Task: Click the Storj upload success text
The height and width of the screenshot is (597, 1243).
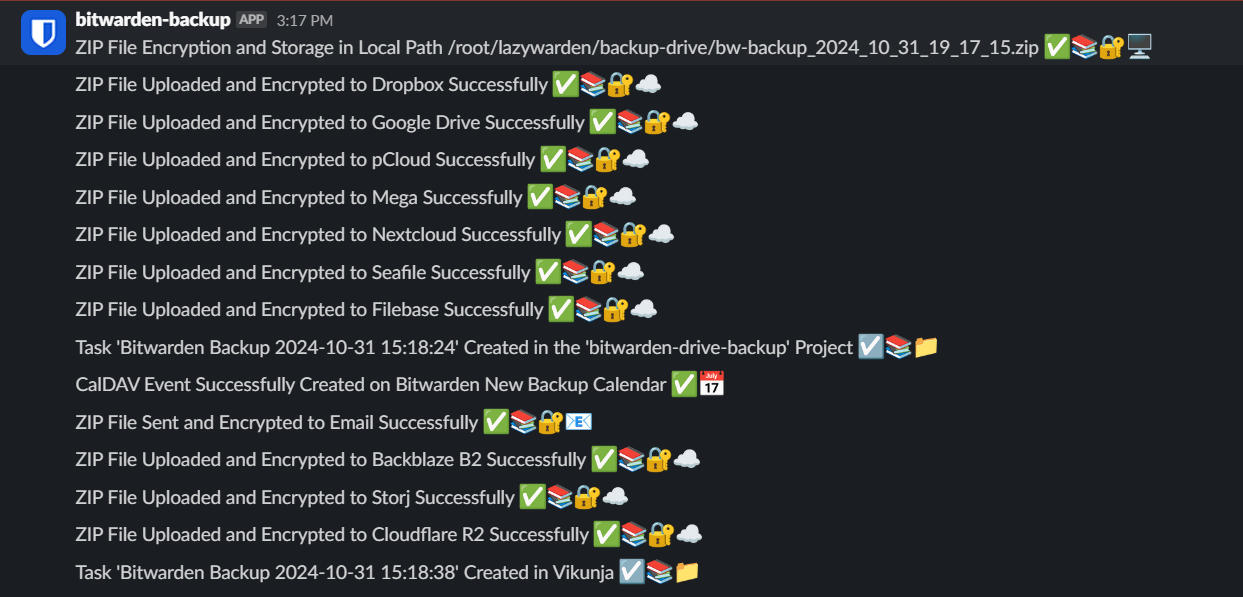Action: click(295, 497)
